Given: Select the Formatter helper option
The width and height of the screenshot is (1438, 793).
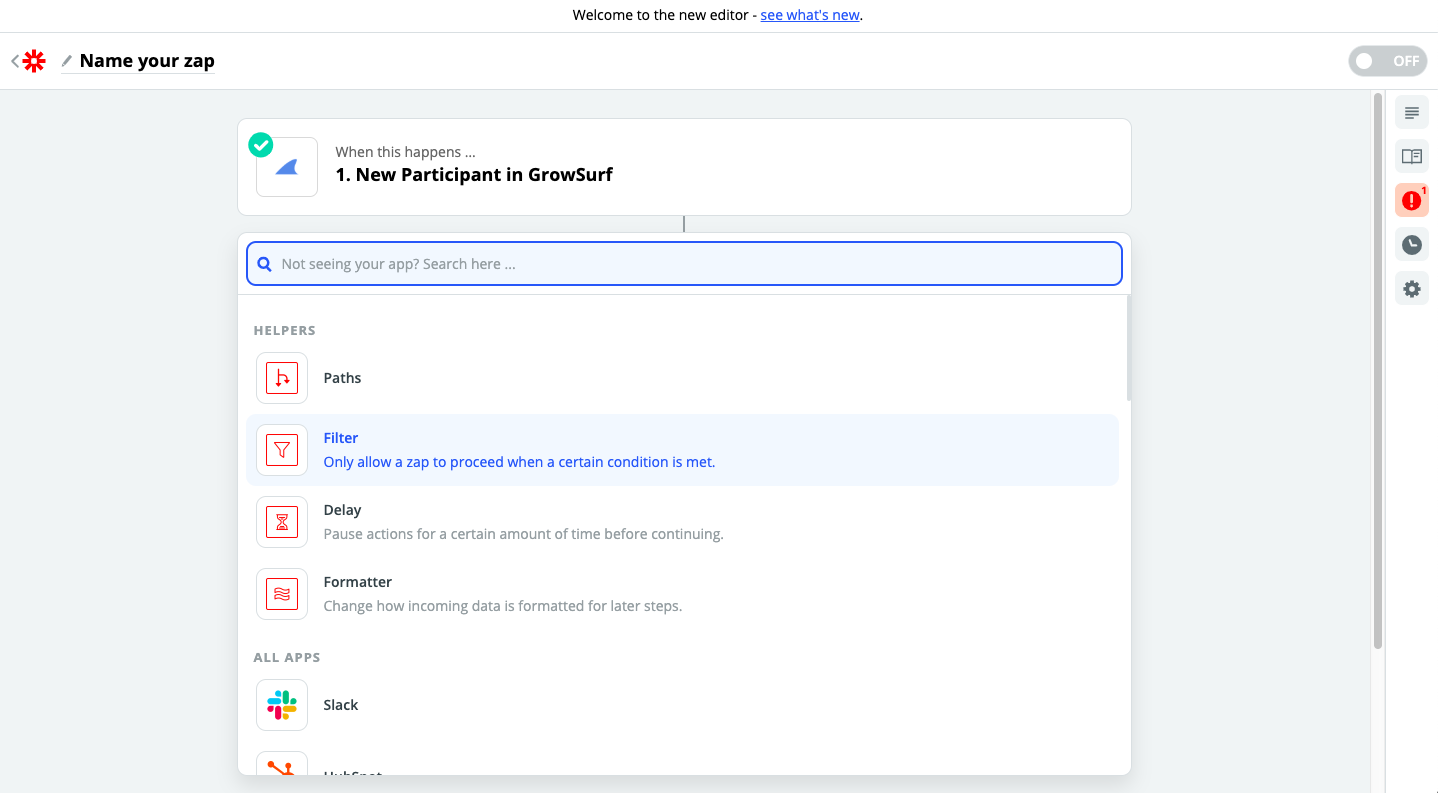Looking at the screenshot, I should pyautogui.click(x=682, y=594).
